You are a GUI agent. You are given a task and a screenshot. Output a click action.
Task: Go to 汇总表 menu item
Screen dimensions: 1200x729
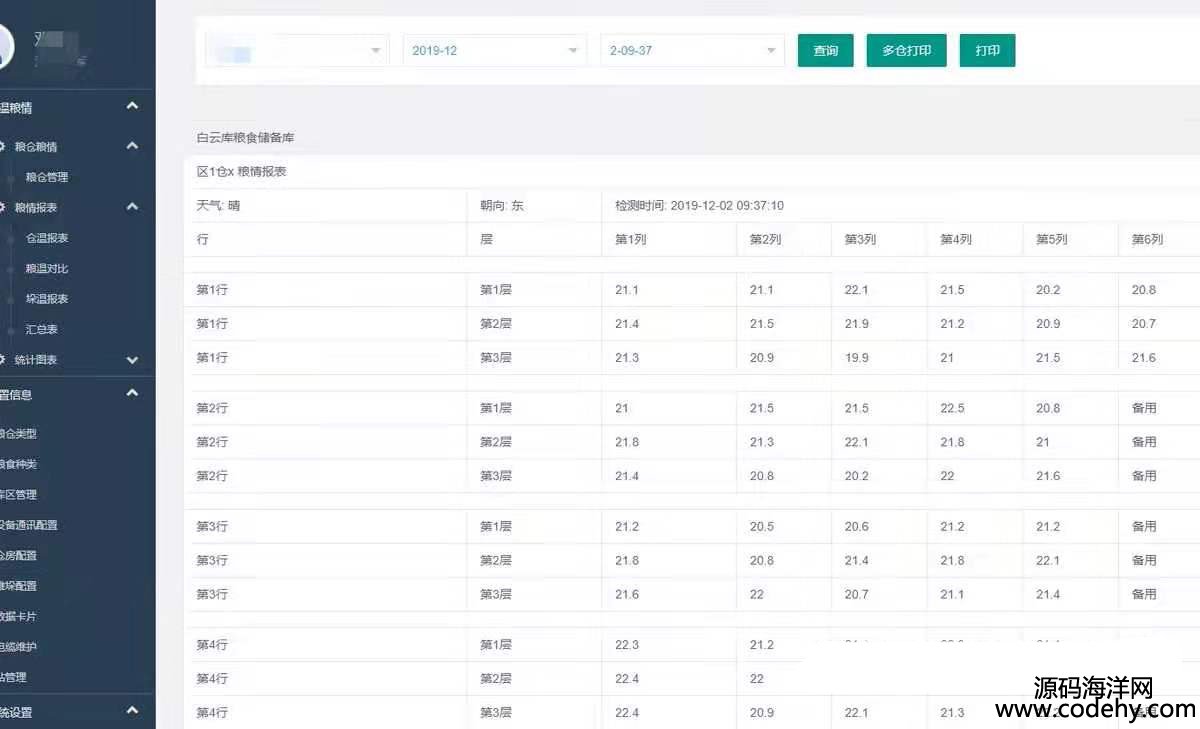pos(42,329)
